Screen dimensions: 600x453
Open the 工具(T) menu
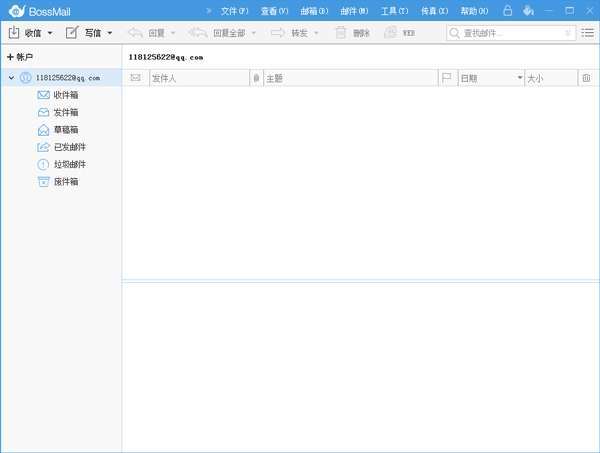394,11
